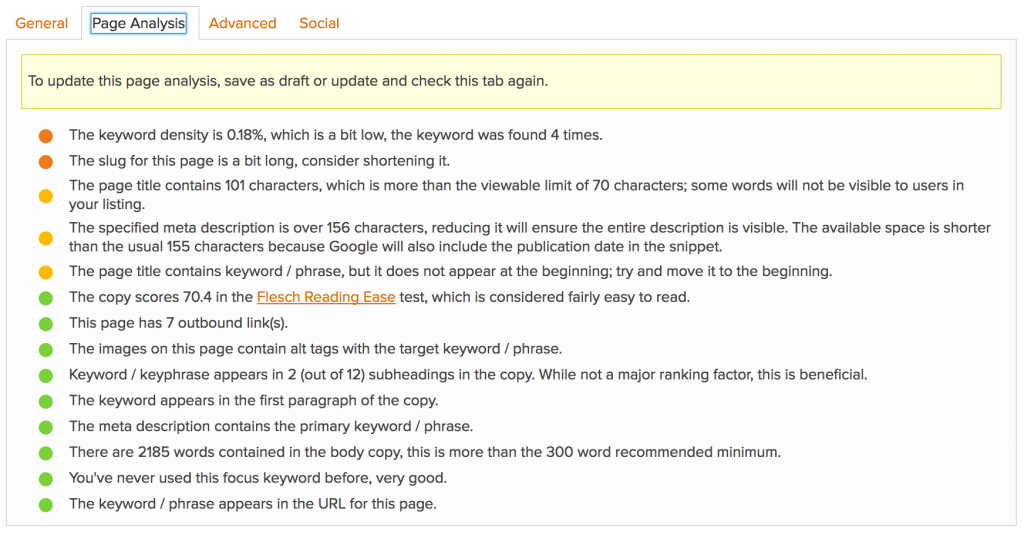Click green dot beside meta description keyword result
Image resolution: width=1024 pixels, height=538 pixels.
click(x=46, y=427)
